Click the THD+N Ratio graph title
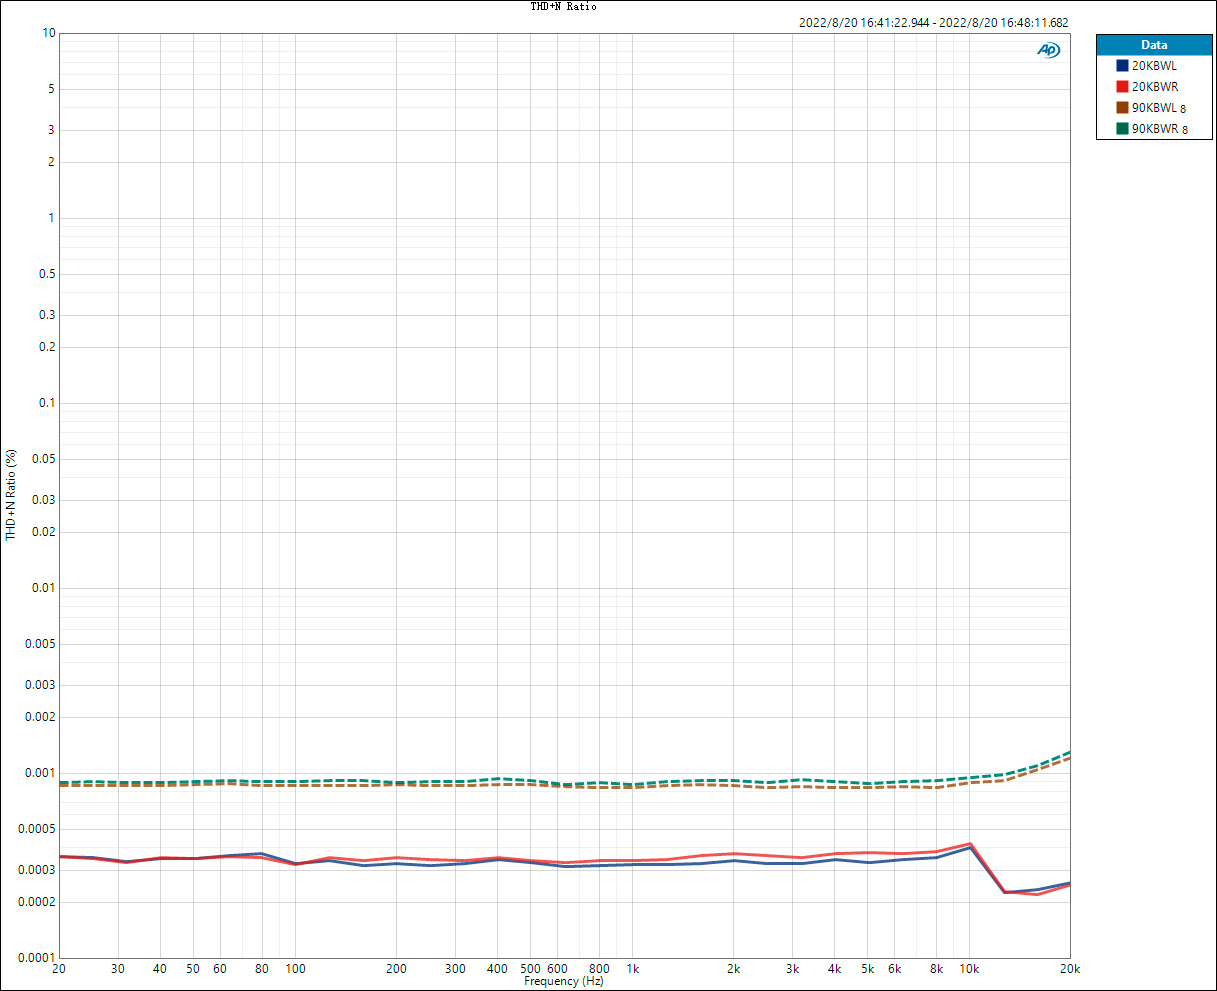This screenshot has height=991, width=1217. [563, 6]
